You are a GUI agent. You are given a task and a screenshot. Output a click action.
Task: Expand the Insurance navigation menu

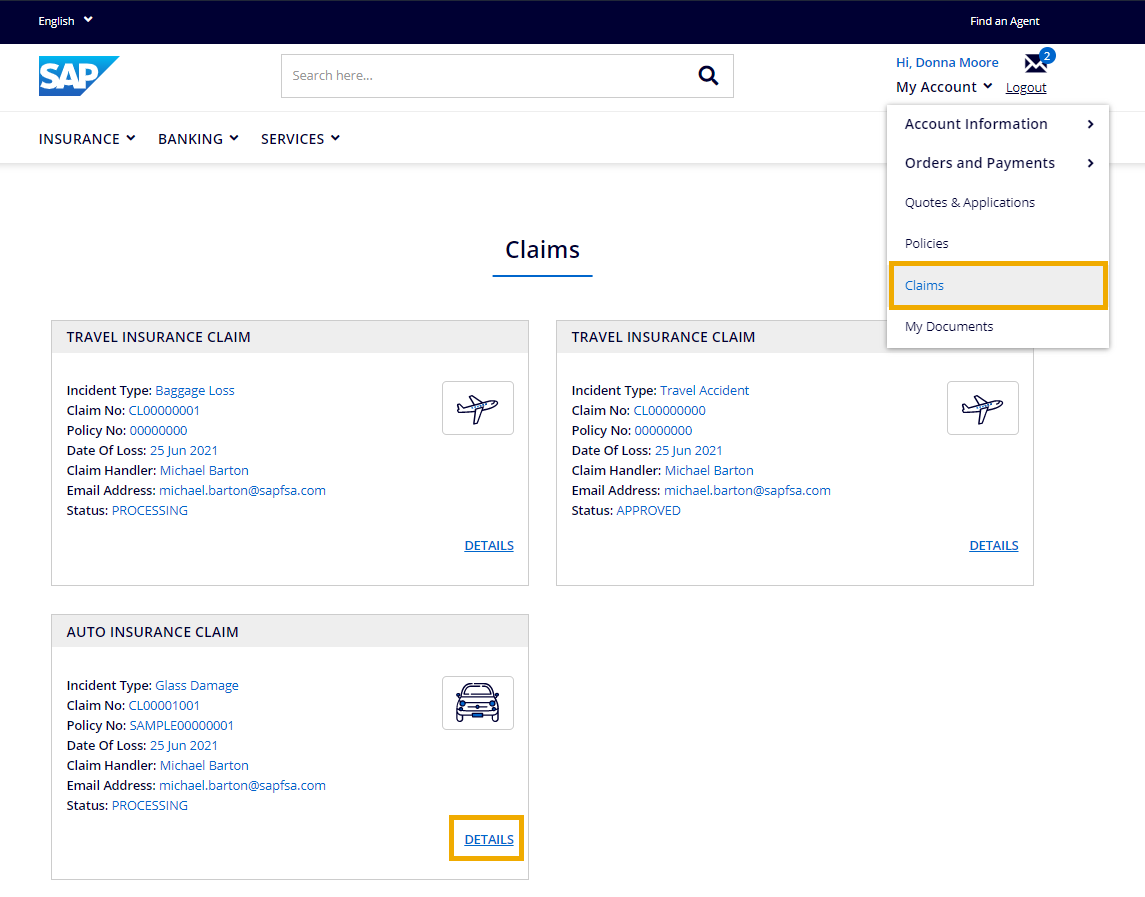click(87, 139)
